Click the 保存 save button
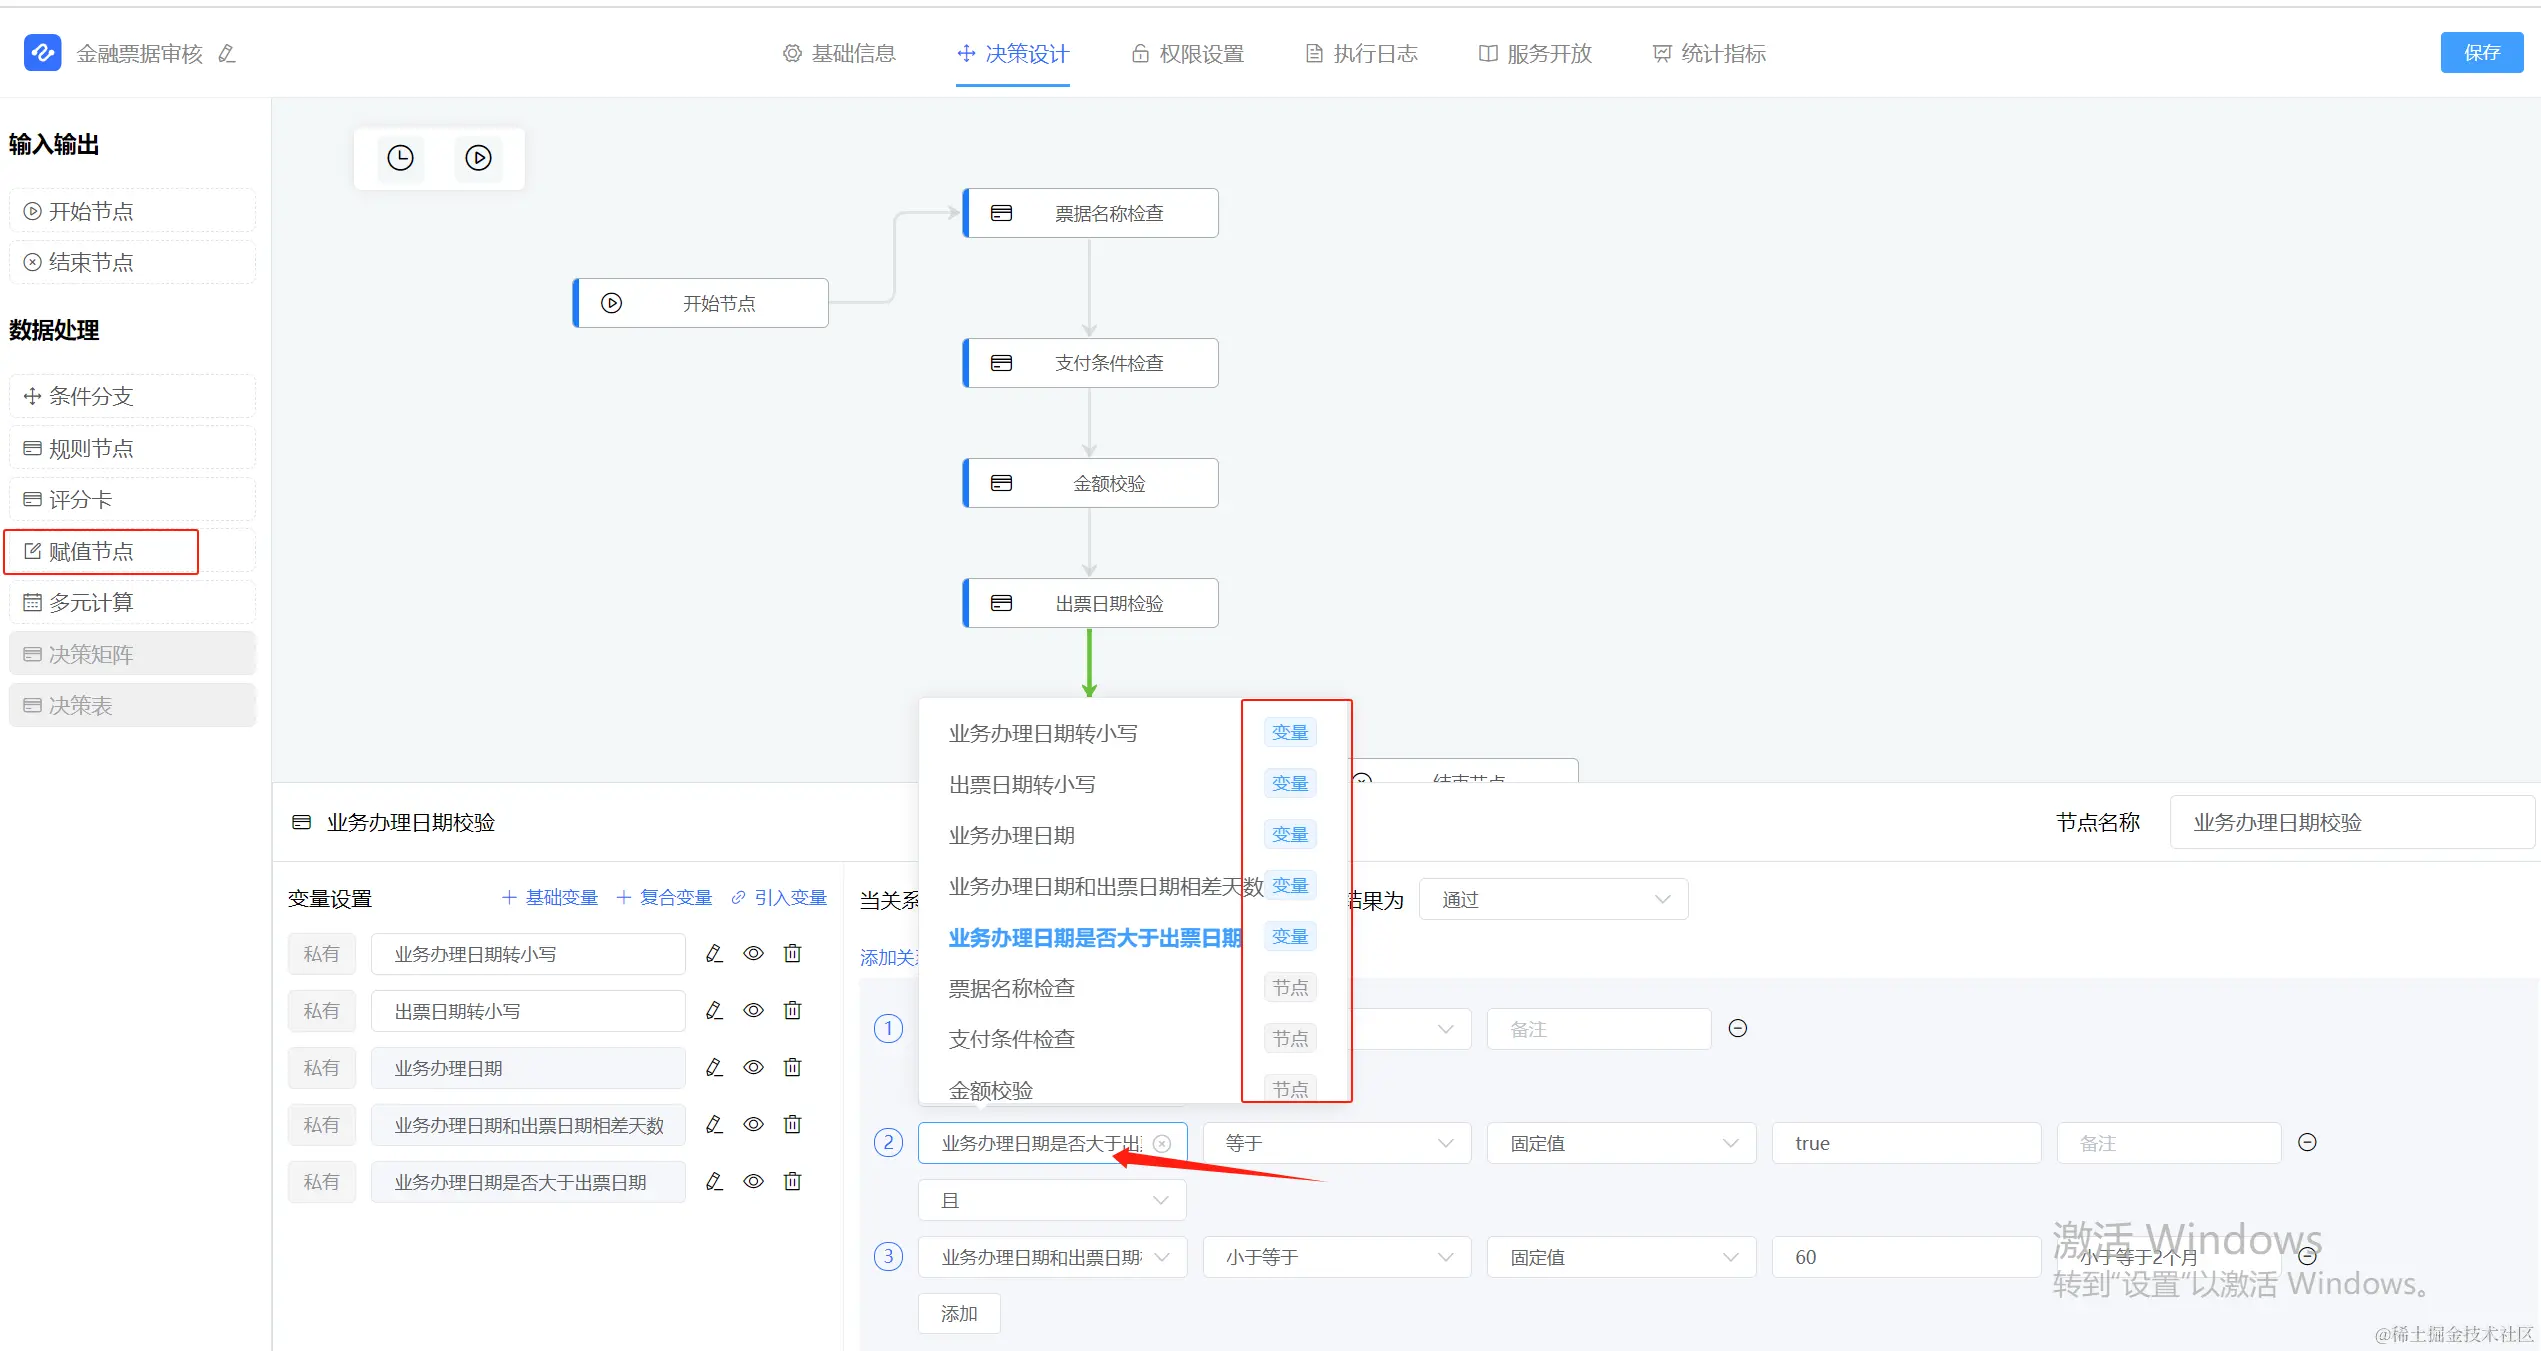 coord(2481,53)
